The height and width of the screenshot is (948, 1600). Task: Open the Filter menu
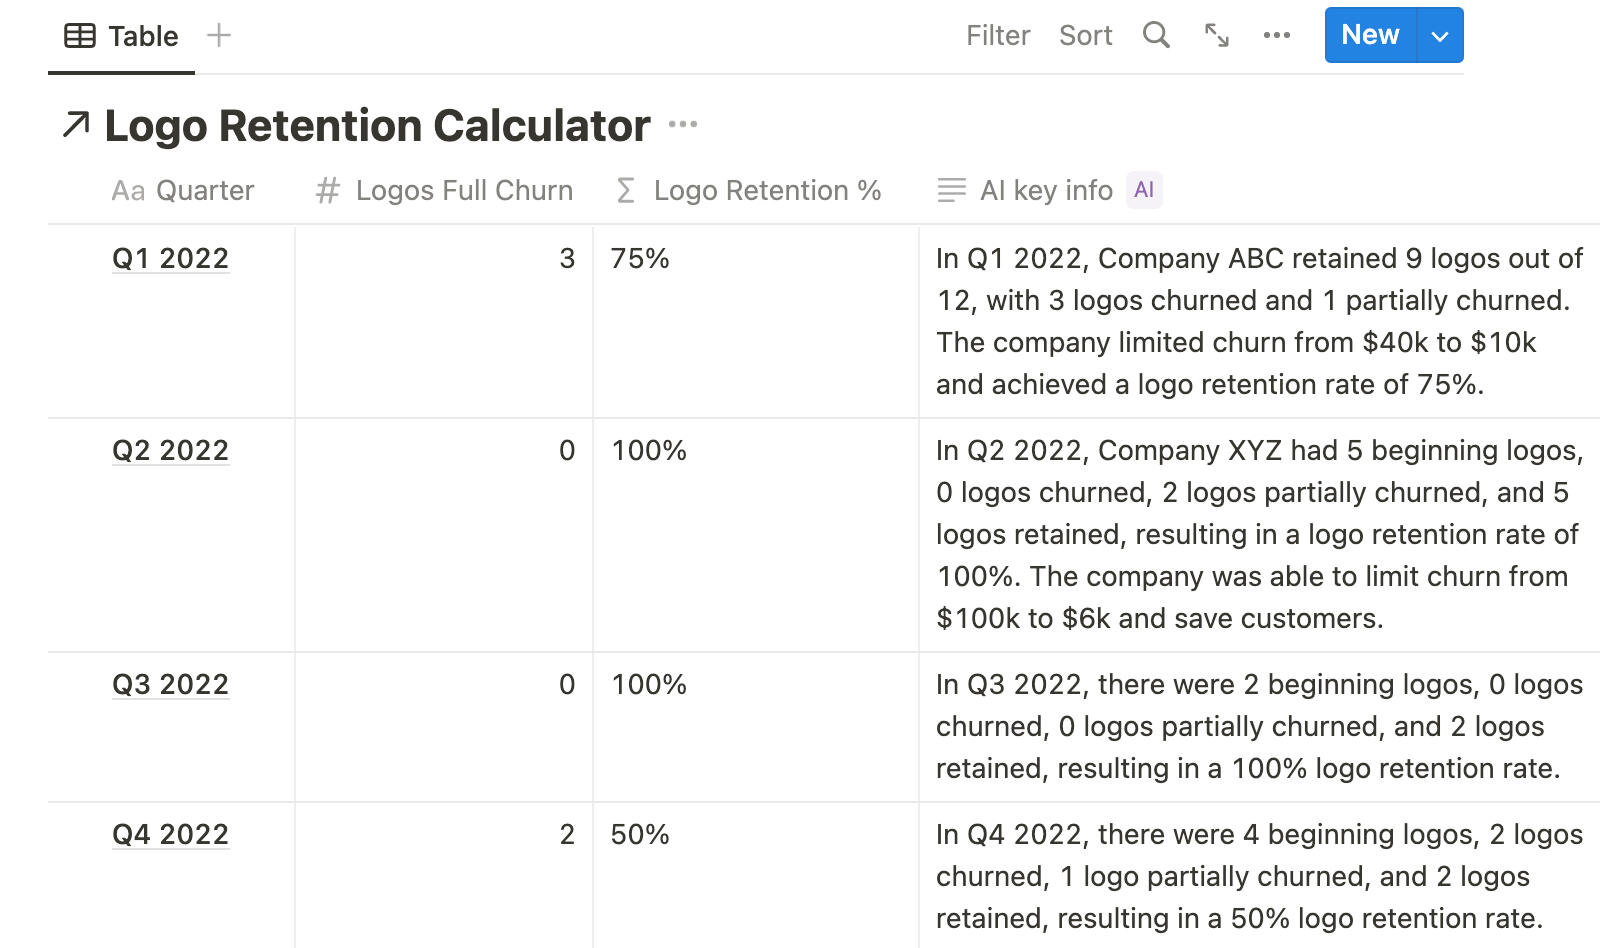click(997, 36)
